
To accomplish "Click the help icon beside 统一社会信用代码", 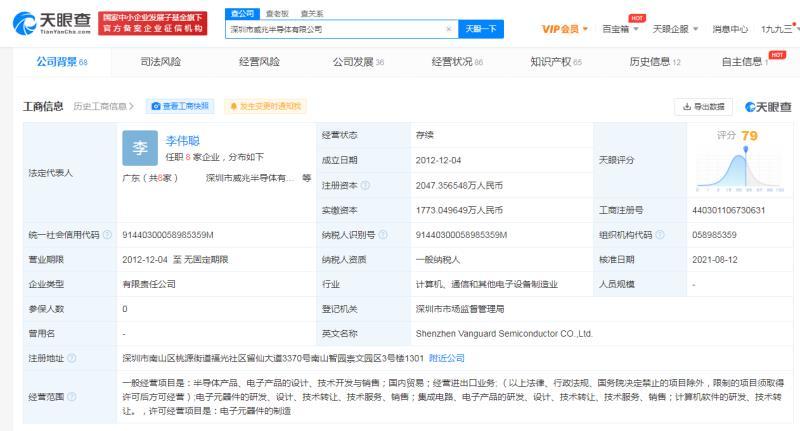I will point(107,235).
